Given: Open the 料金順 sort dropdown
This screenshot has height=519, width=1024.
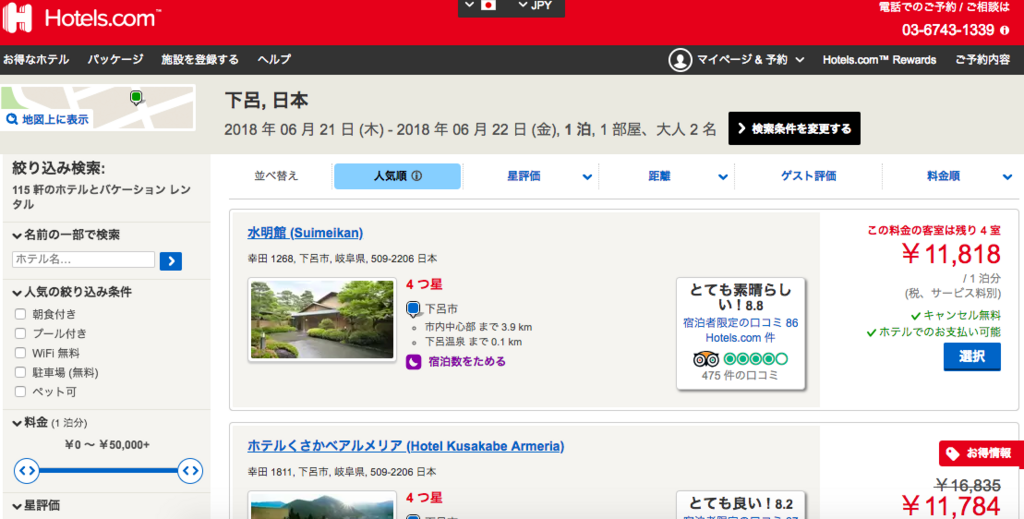Looking at the screenshot, I should (950, 176).
